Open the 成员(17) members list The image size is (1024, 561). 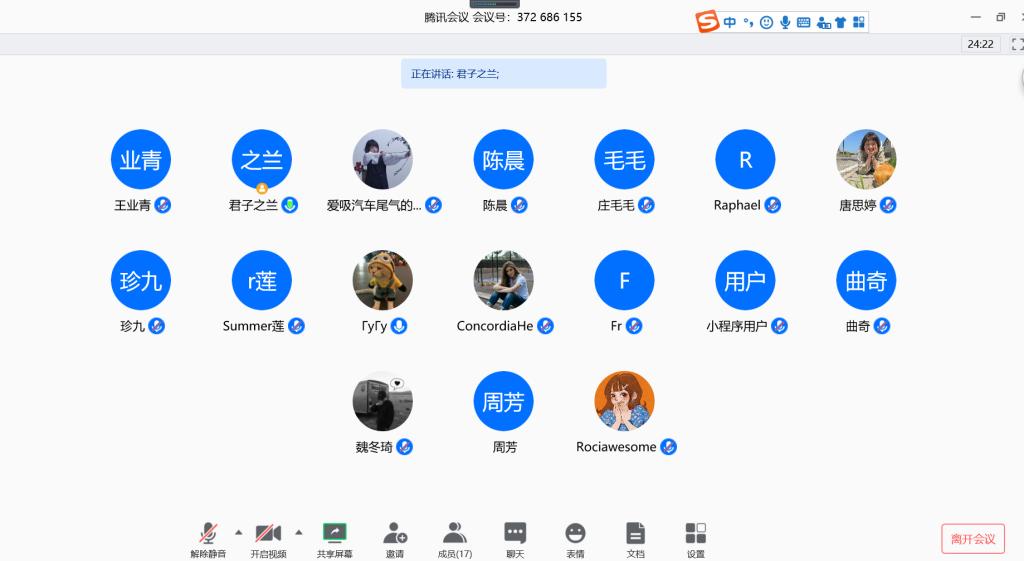455,538
